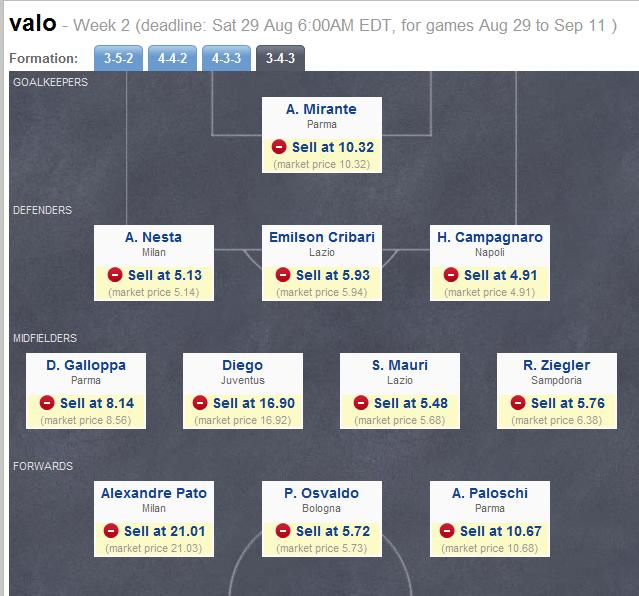Select the active 3-4-3 formation tab
Screen dimensions: 639x596
[281, 59]
